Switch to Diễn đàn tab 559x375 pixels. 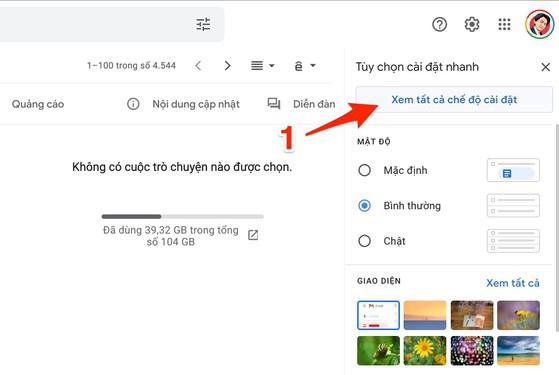tap(314, 104)
